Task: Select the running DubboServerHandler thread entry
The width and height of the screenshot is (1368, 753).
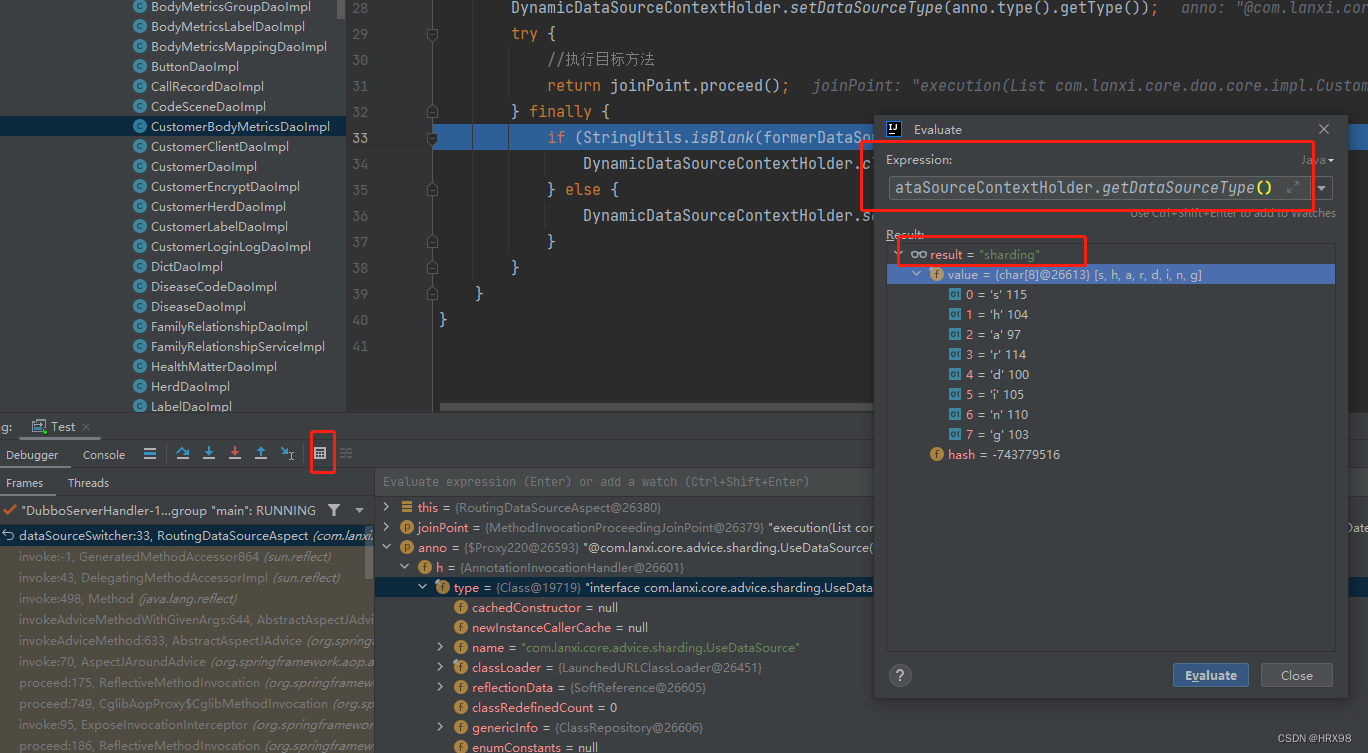Action: click(x=168, y=510)
